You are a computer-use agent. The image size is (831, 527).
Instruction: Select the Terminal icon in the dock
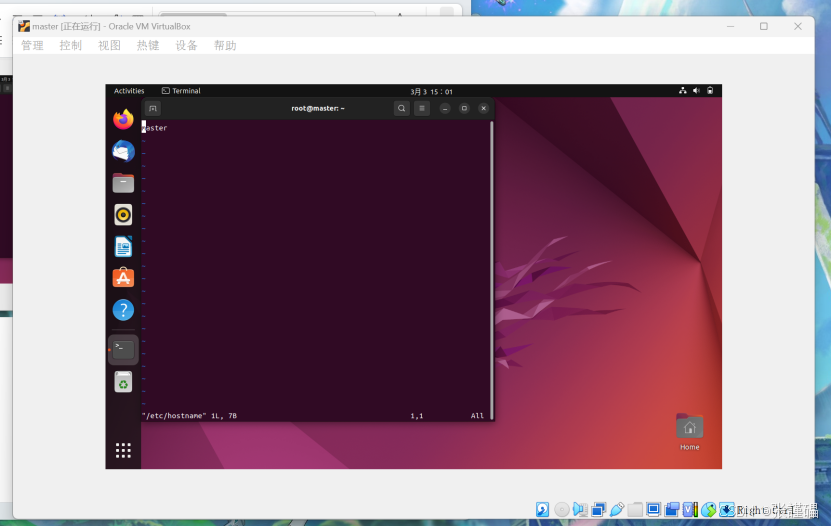(123, 349)
